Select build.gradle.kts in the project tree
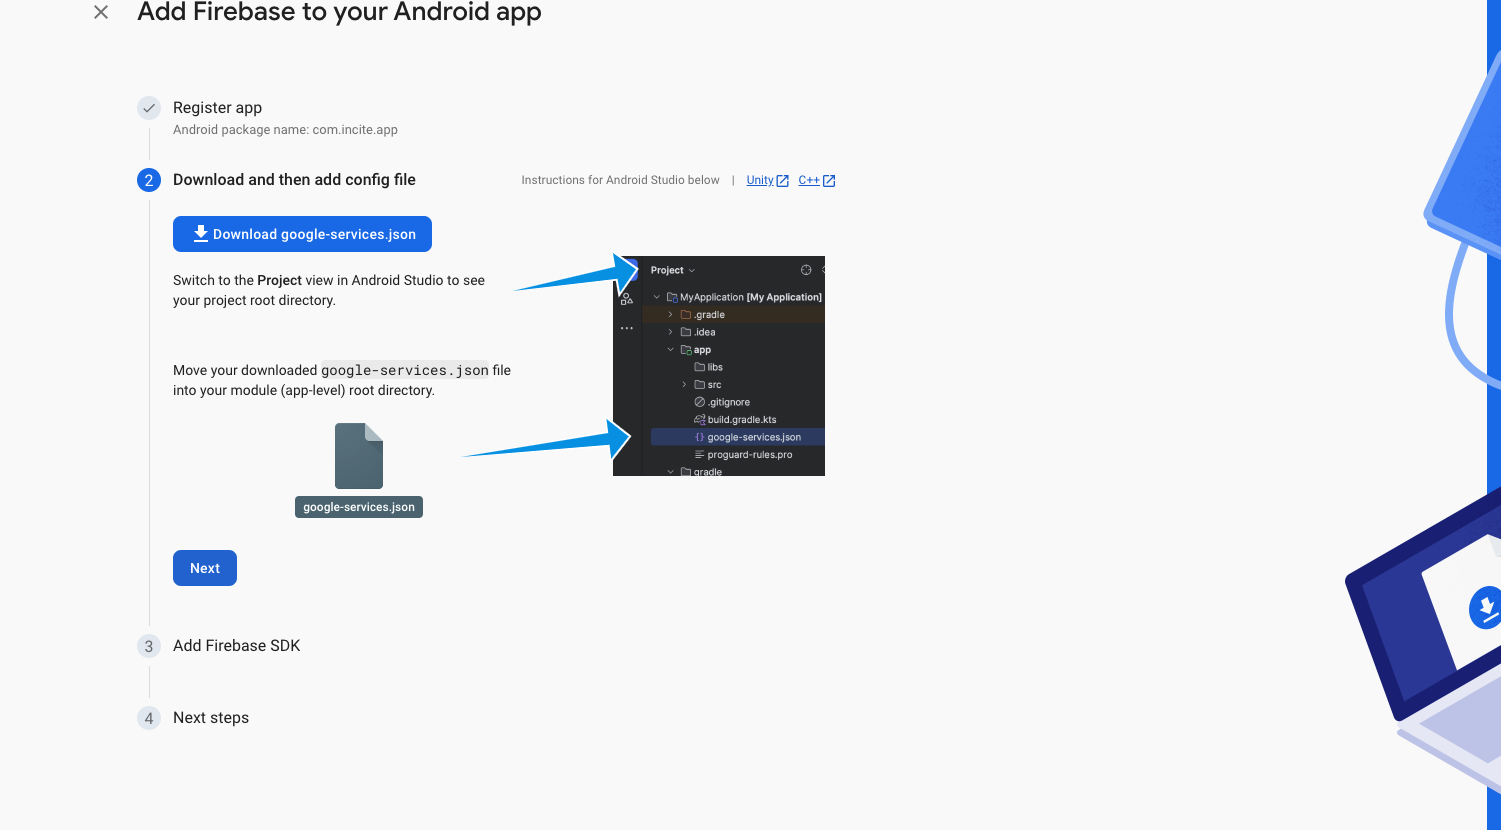Image resolution: width=1501 pixels, height=830 pixels. pos(741,420)
